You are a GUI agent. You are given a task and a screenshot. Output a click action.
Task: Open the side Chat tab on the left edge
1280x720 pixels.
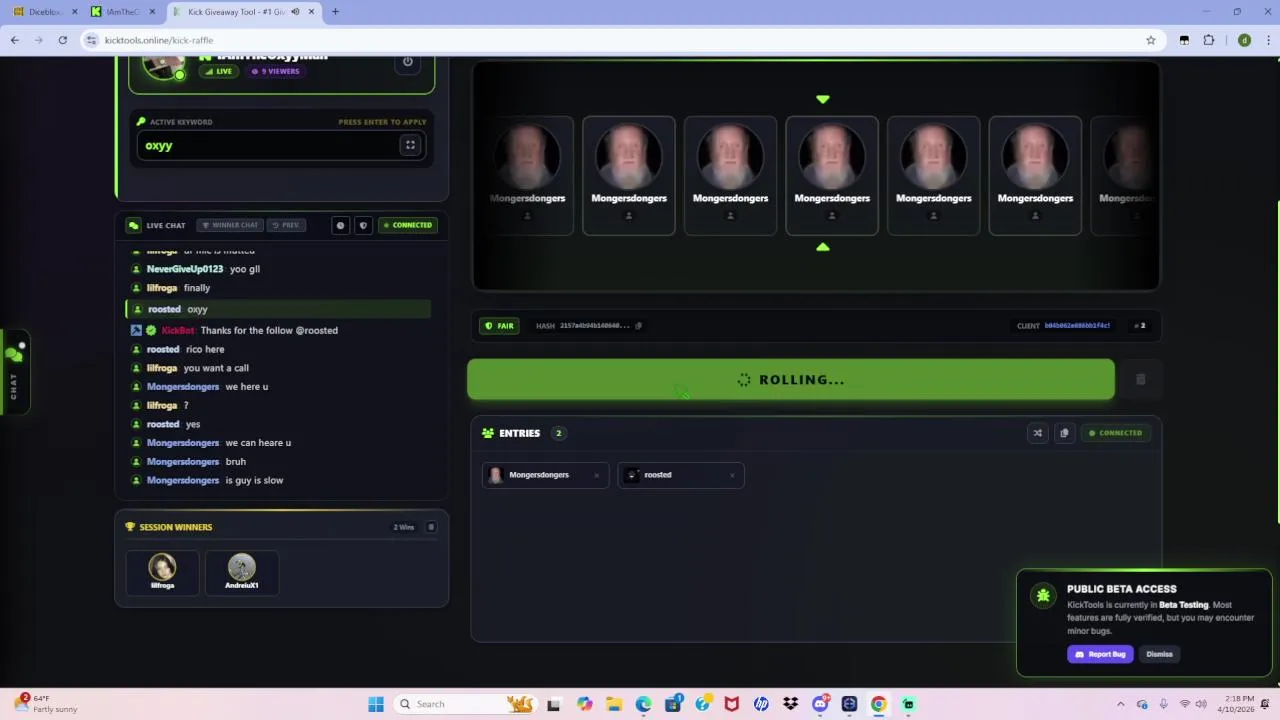(14, 372)
